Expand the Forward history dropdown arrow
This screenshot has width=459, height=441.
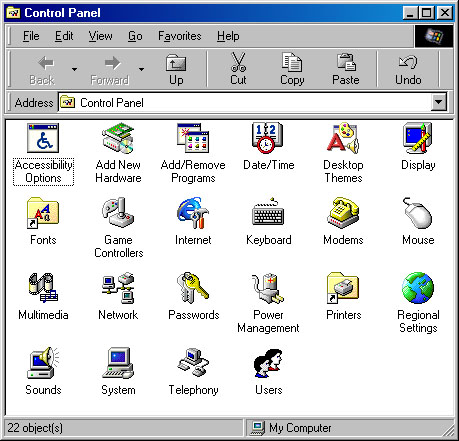tap(142, 69)
